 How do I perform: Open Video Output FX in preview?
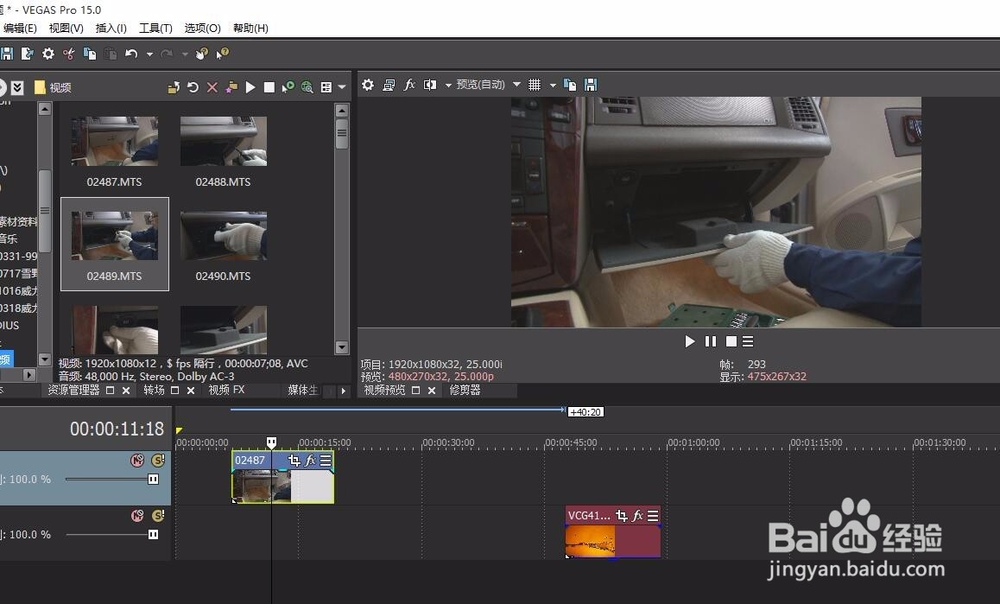point(409,85)
